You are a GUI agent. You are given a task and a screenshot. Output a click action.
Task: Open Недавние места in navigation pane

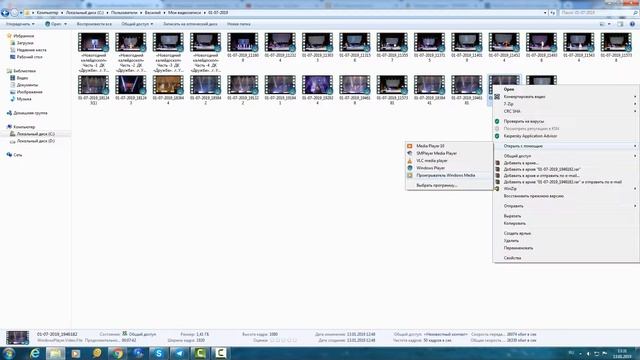31,50
